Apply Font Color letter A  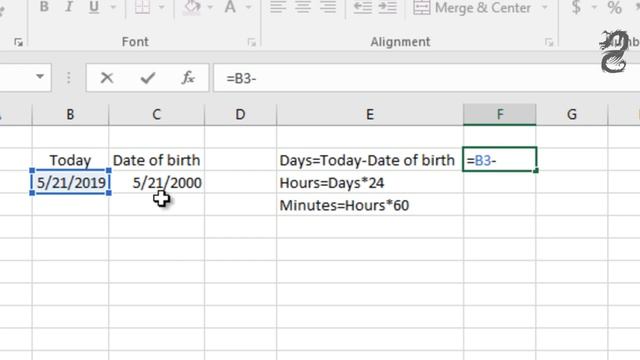pos(230,7)
